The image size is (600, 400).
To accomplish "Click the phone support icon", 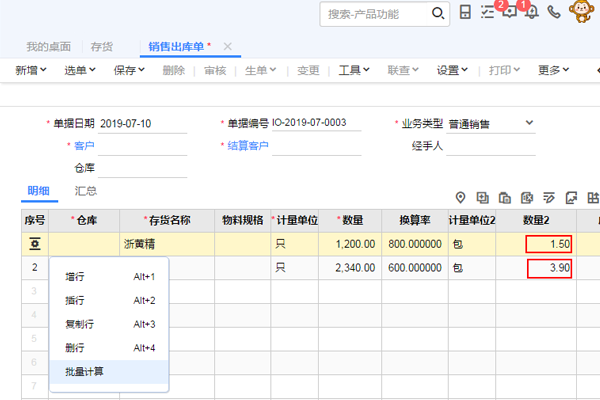I will tap(554, 13).
